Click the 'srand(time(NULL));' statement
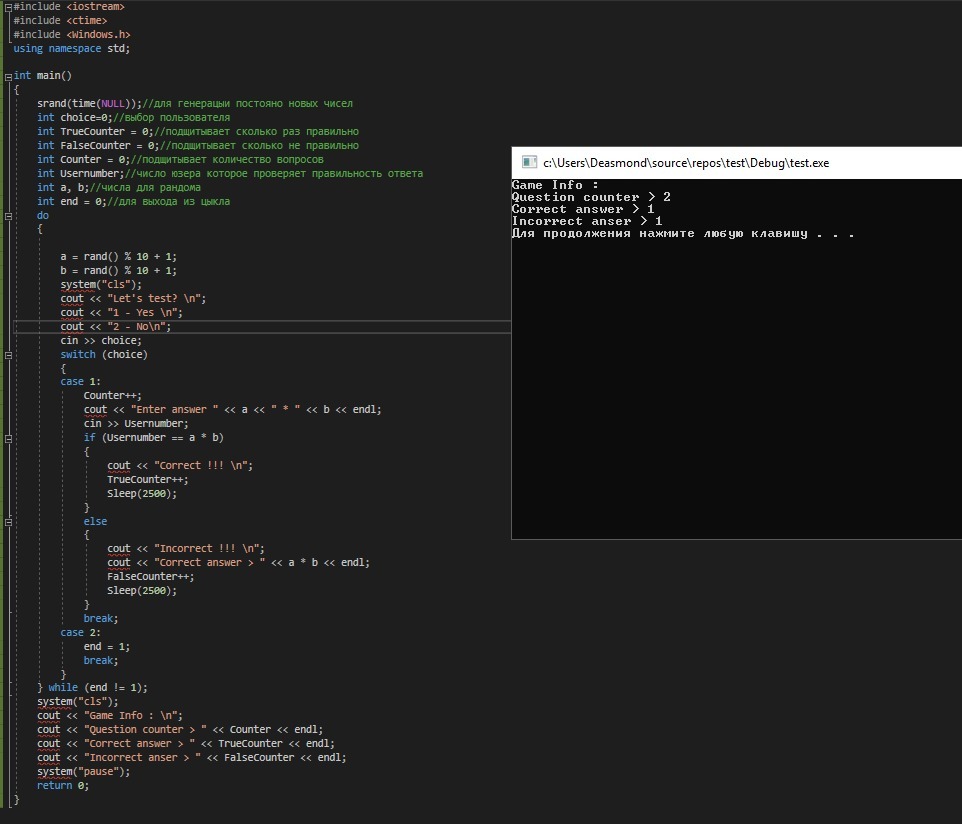The height and width of the screenshot is (824, 962). 90,104
